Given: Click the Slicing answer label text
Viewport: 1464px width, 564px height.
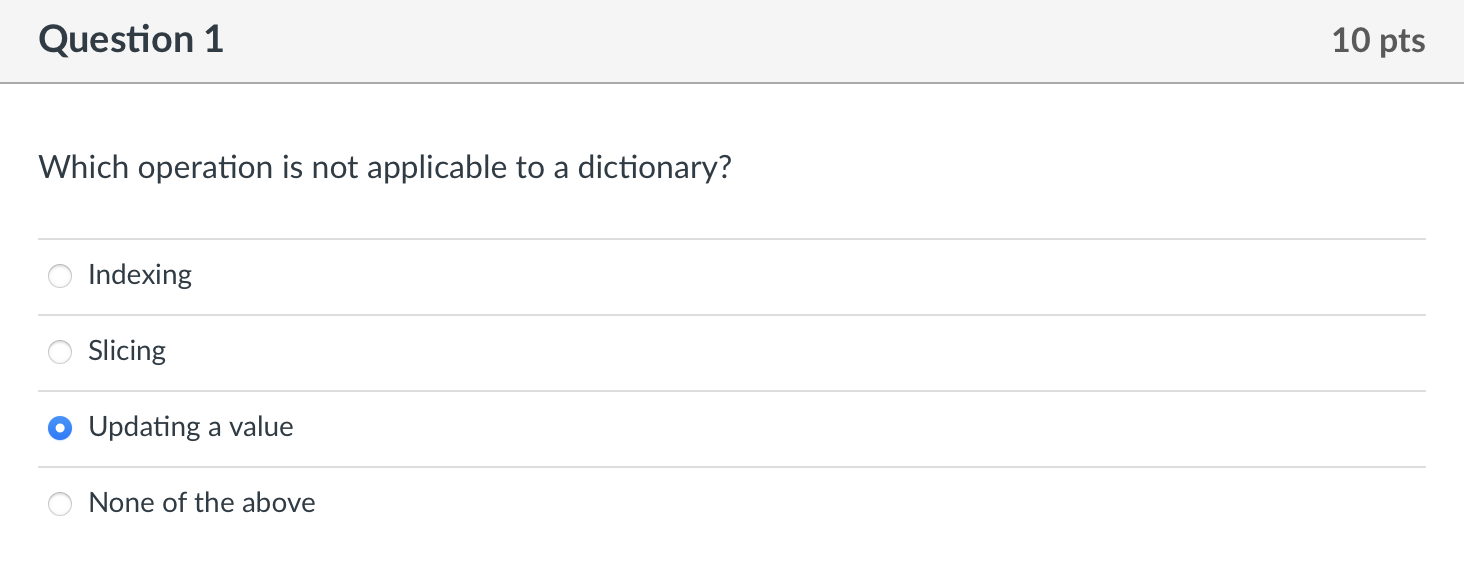Looking at the screenshot, I should click(x=127, y=351).
